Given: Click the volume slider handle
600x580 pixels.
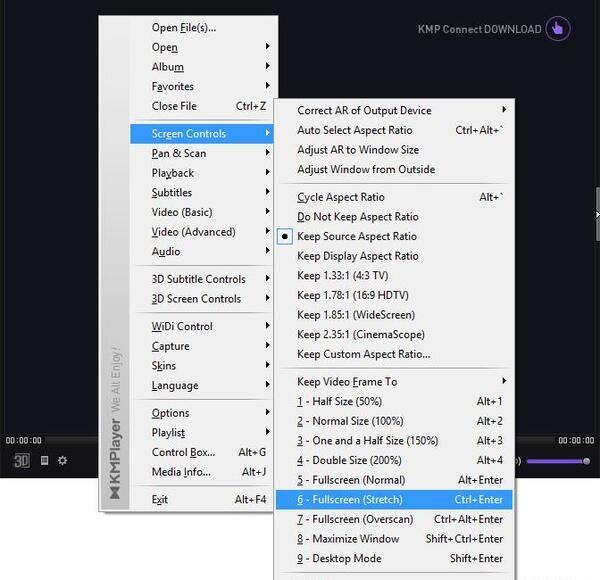Looking at the screenshot, I should tap(586, 461).
